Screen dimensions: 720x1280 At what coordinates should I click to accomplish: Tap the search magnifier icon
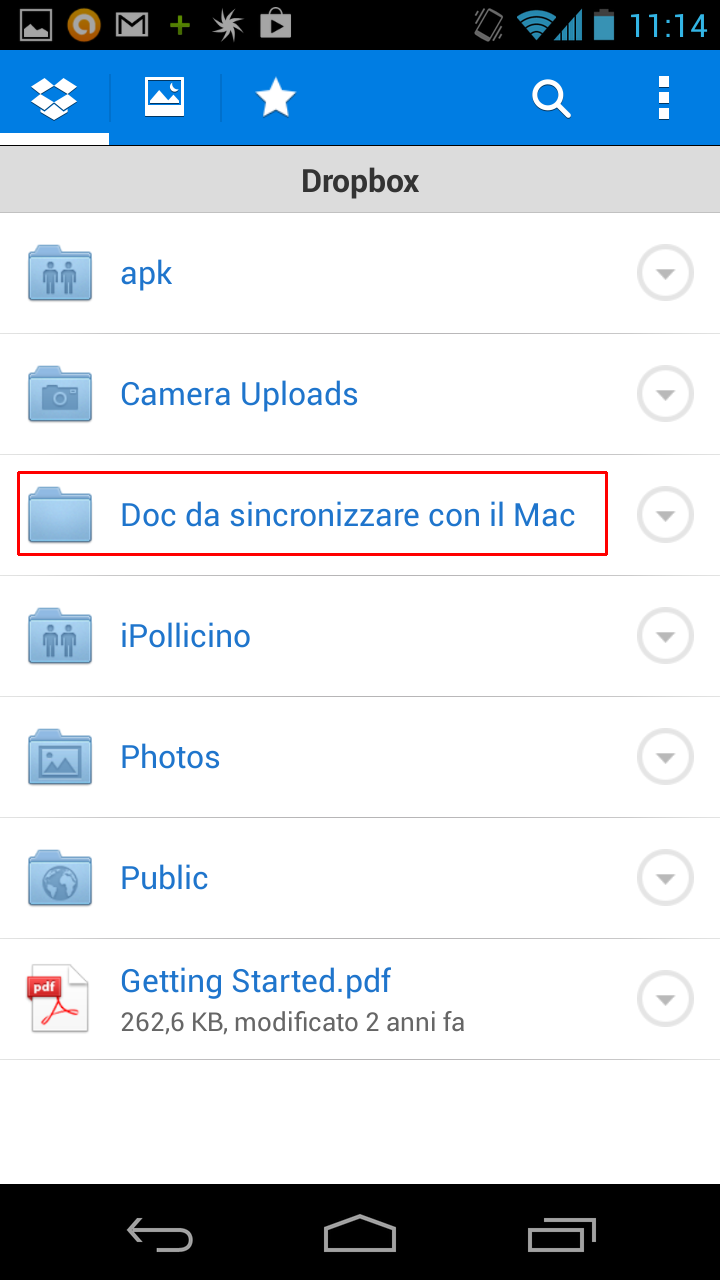coord(550,98)
